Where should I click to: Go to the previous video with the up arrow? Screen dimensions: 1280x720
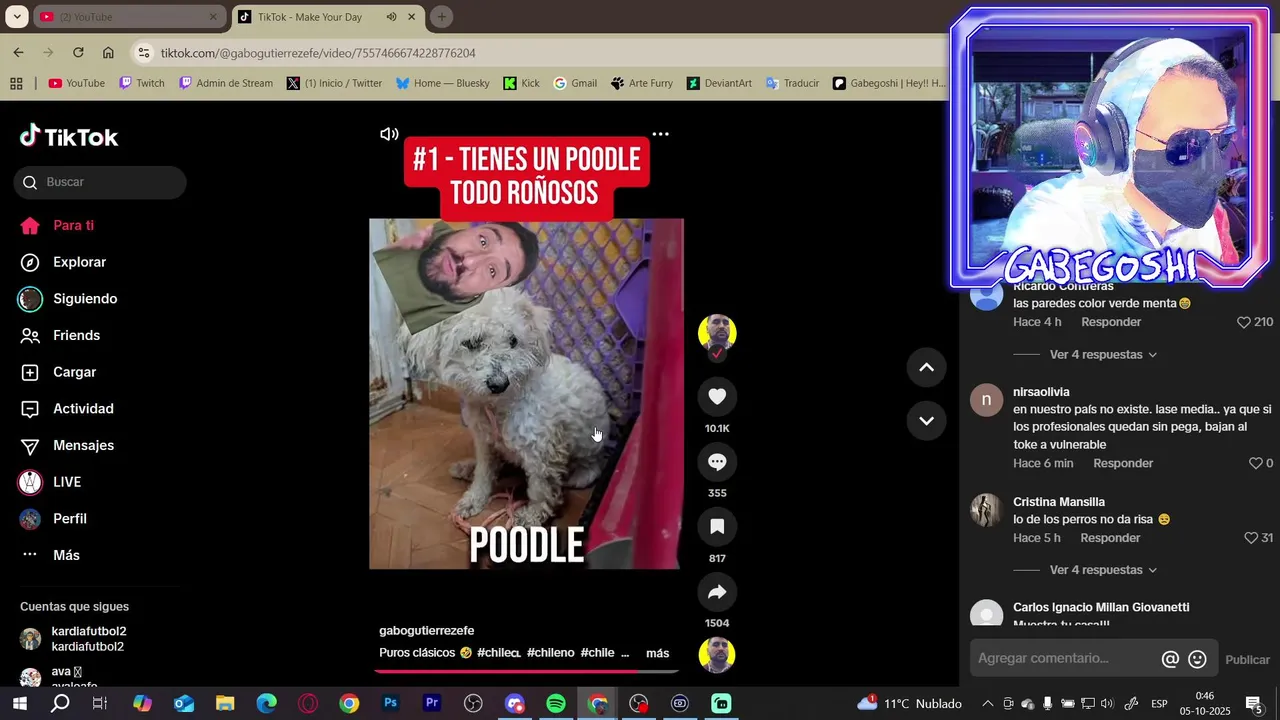click(x=926, y=368)
